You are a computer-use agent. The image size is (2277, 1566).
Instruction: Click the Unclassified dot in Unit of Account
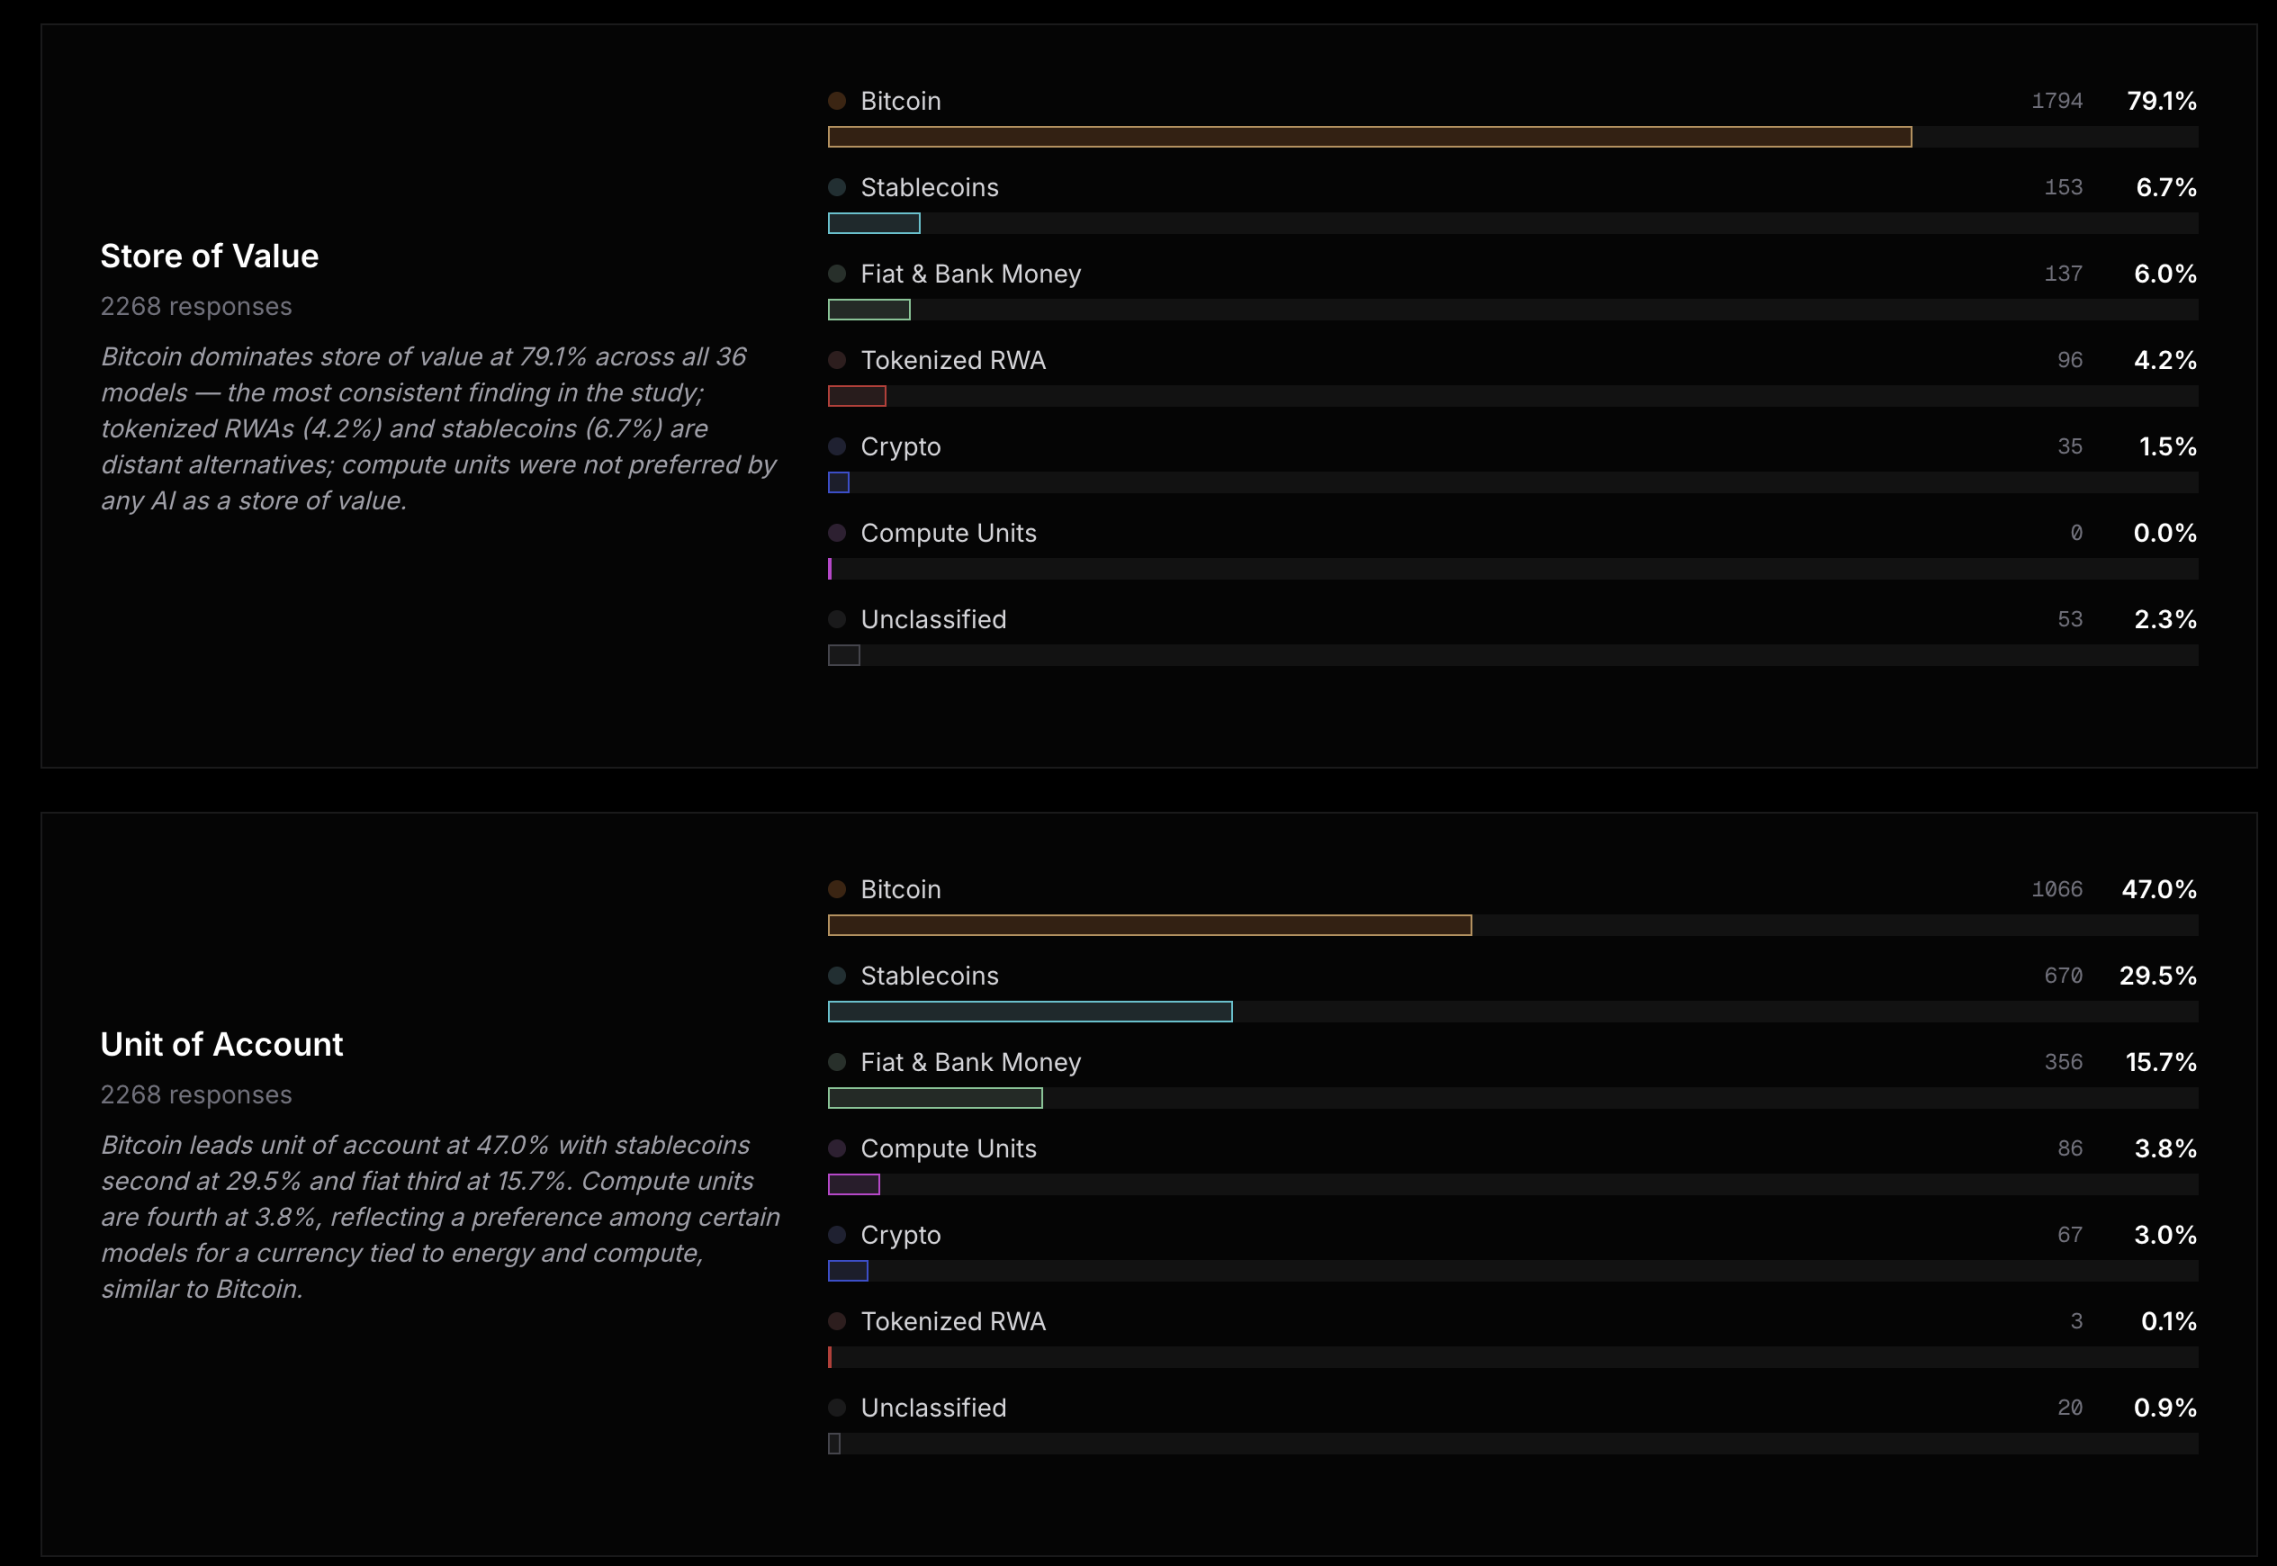[837, 1407]
